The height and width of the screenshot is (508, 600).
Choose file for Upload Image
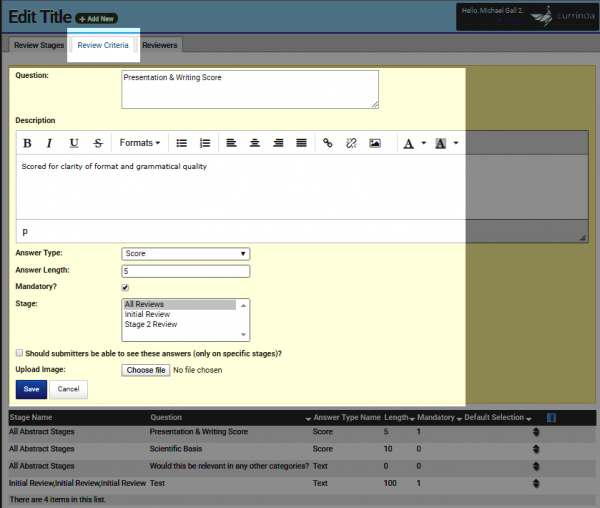click(146, 370)
